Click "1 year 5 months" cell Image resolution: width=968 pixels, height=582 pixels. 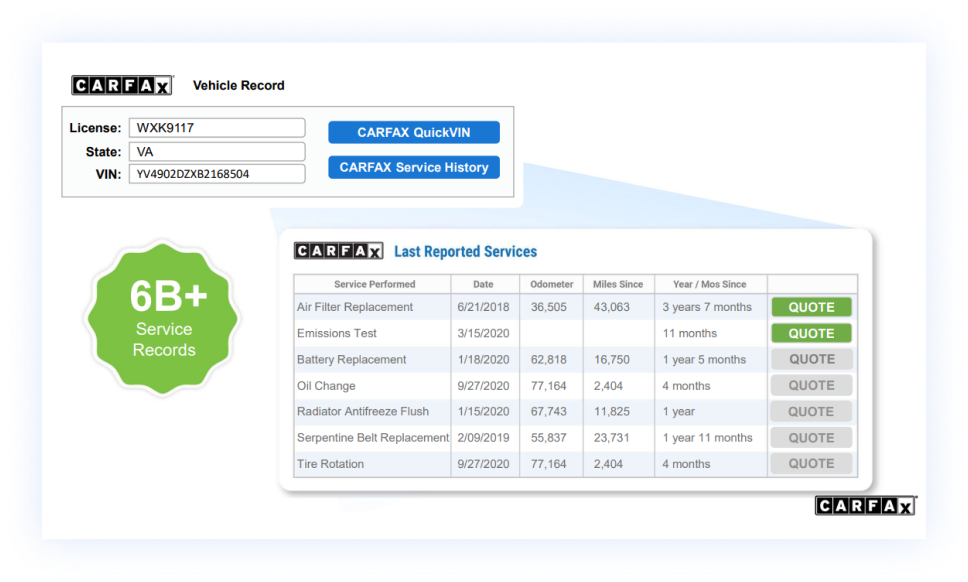click(x=704, y=359)
